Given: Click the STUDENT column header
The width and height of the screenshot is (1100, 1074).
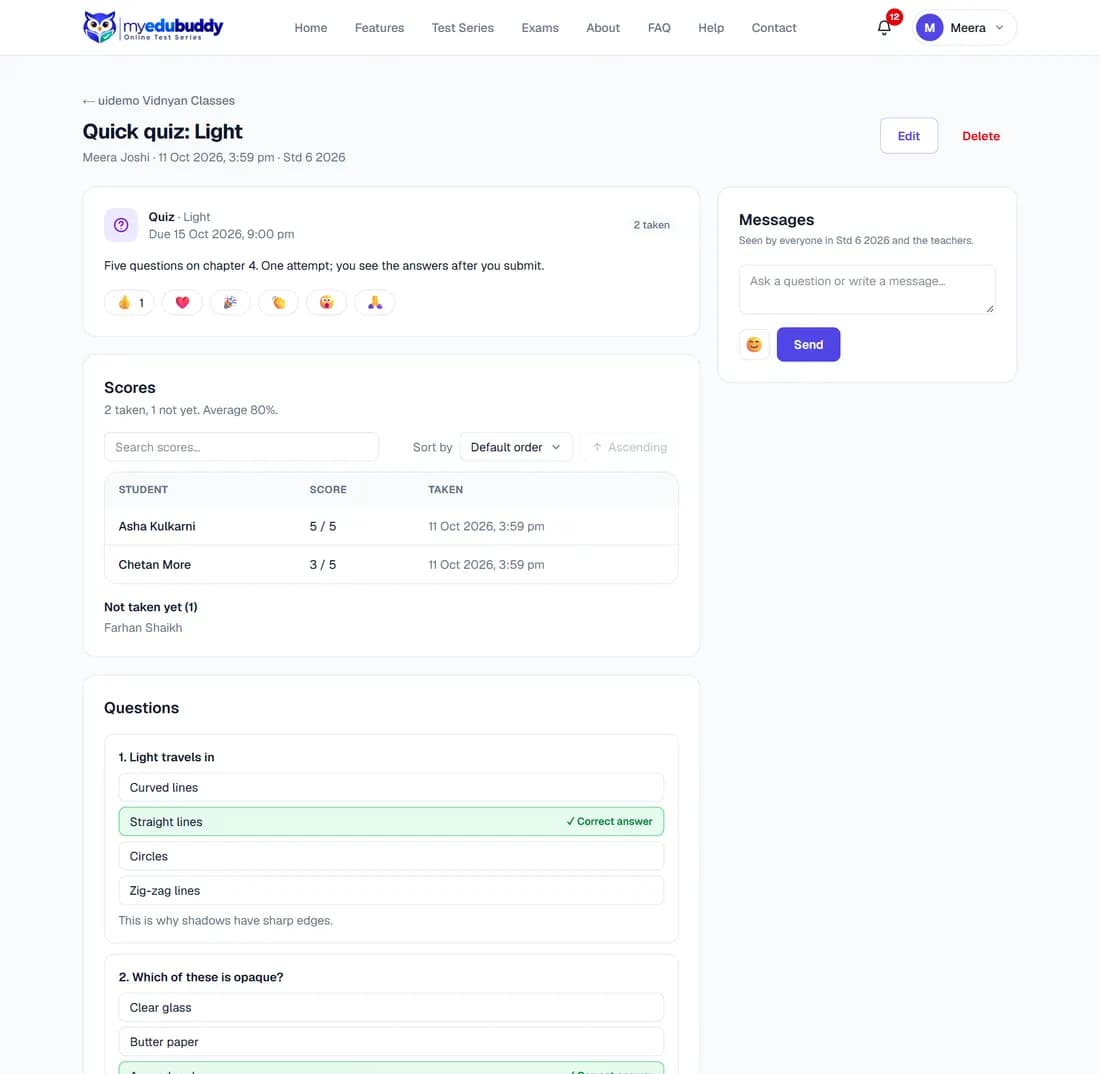Looking at the screenshot, I should pos(143,490).
